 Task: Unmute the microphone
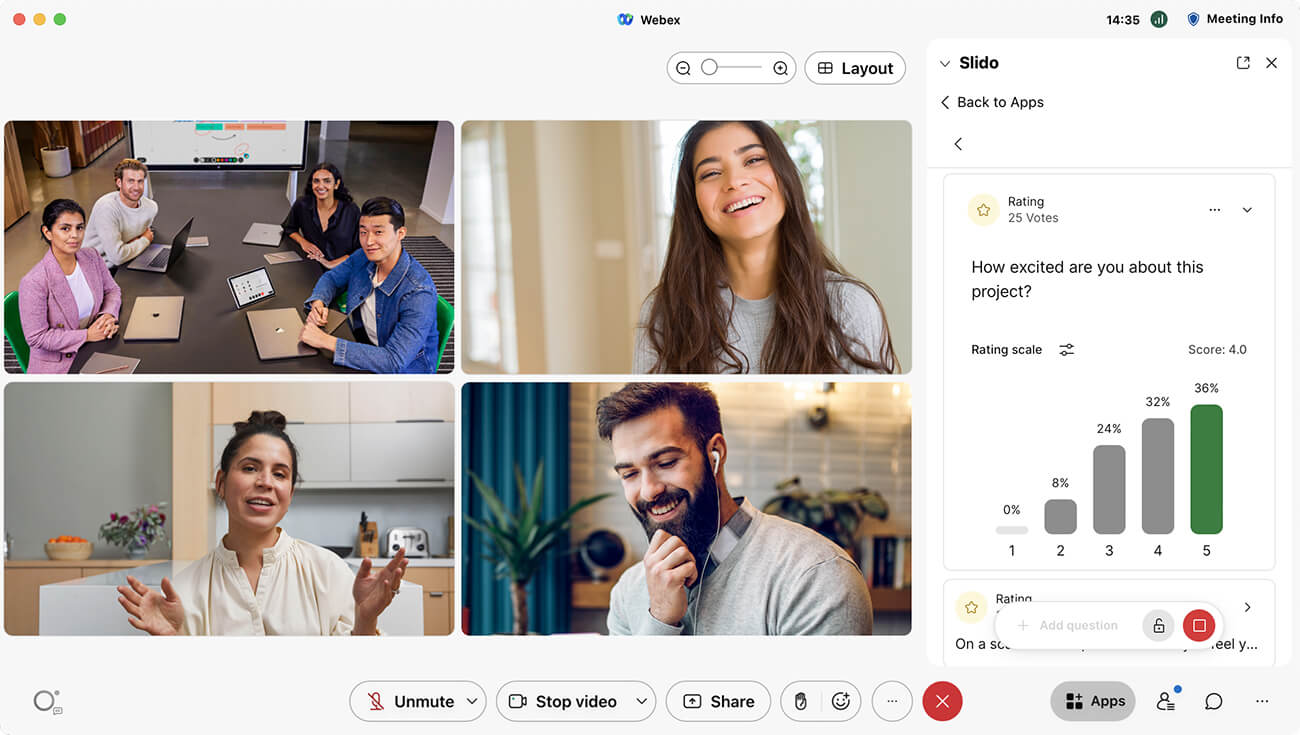(x=410, y=702)
